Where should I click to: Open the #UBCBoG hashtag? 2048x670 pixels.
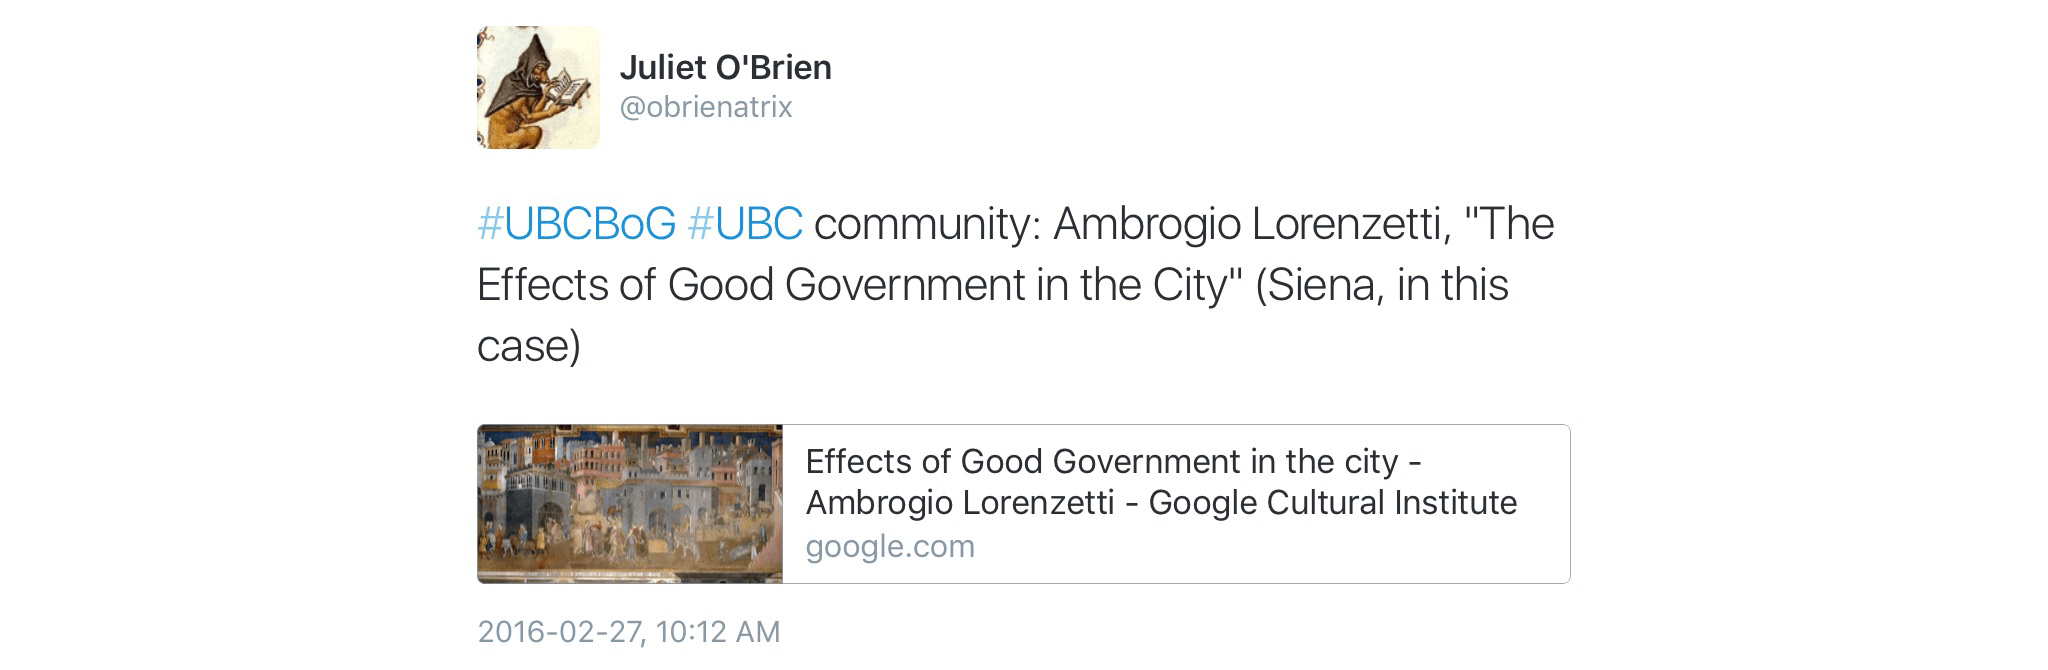click(x=577, y=224)
